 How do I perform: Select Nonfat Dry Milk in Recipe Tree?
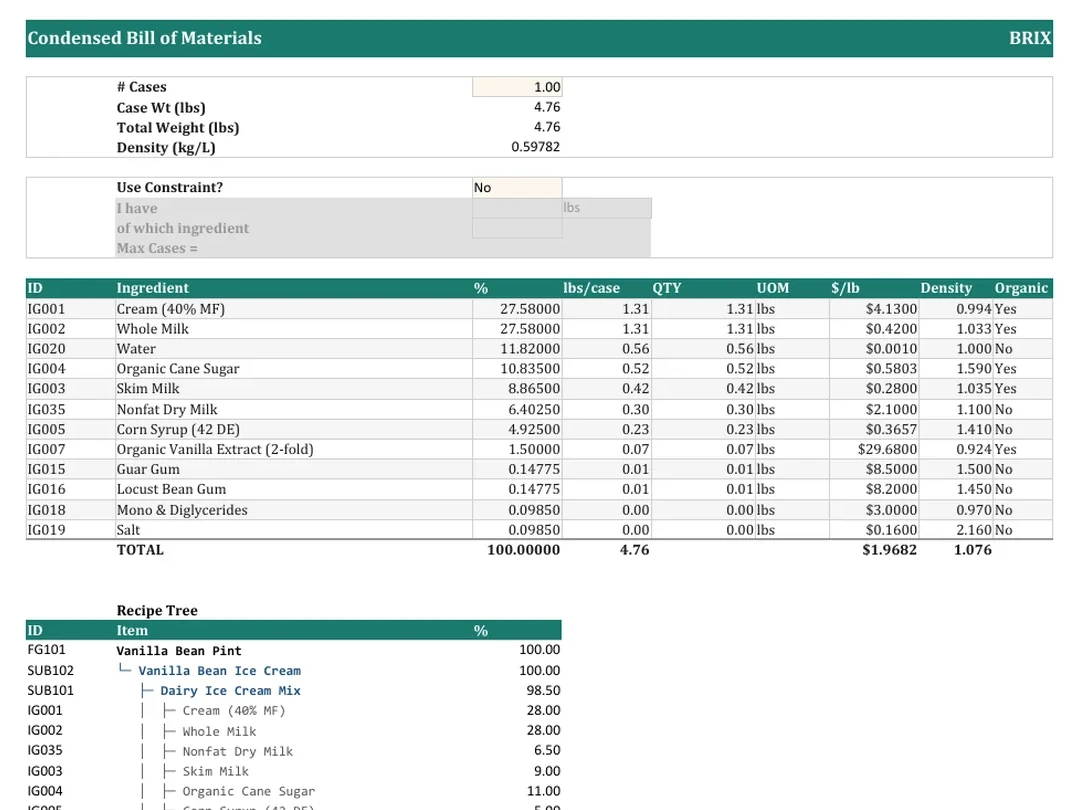pos(238,751)
